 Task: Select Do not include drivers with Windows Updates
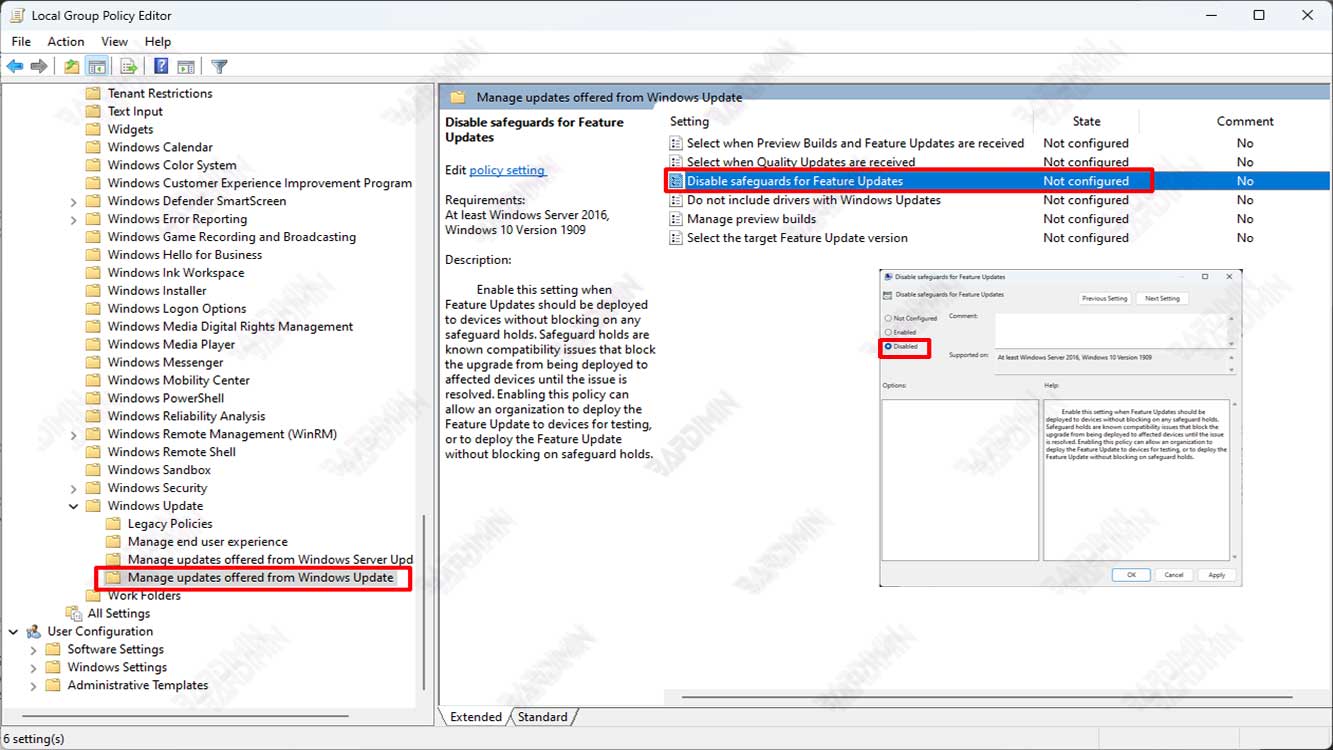click(x=814, y=200)
